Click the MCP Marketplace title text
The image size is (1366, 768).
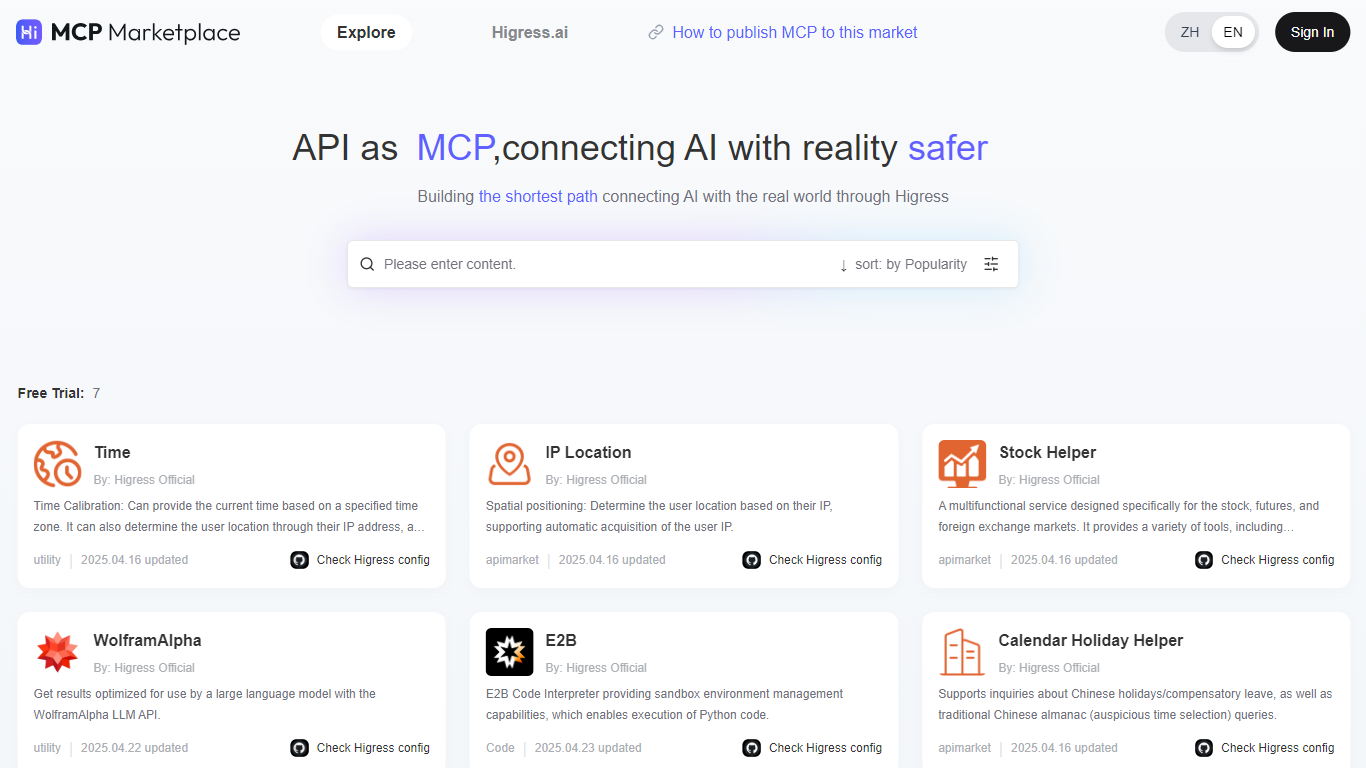point(145,32)
